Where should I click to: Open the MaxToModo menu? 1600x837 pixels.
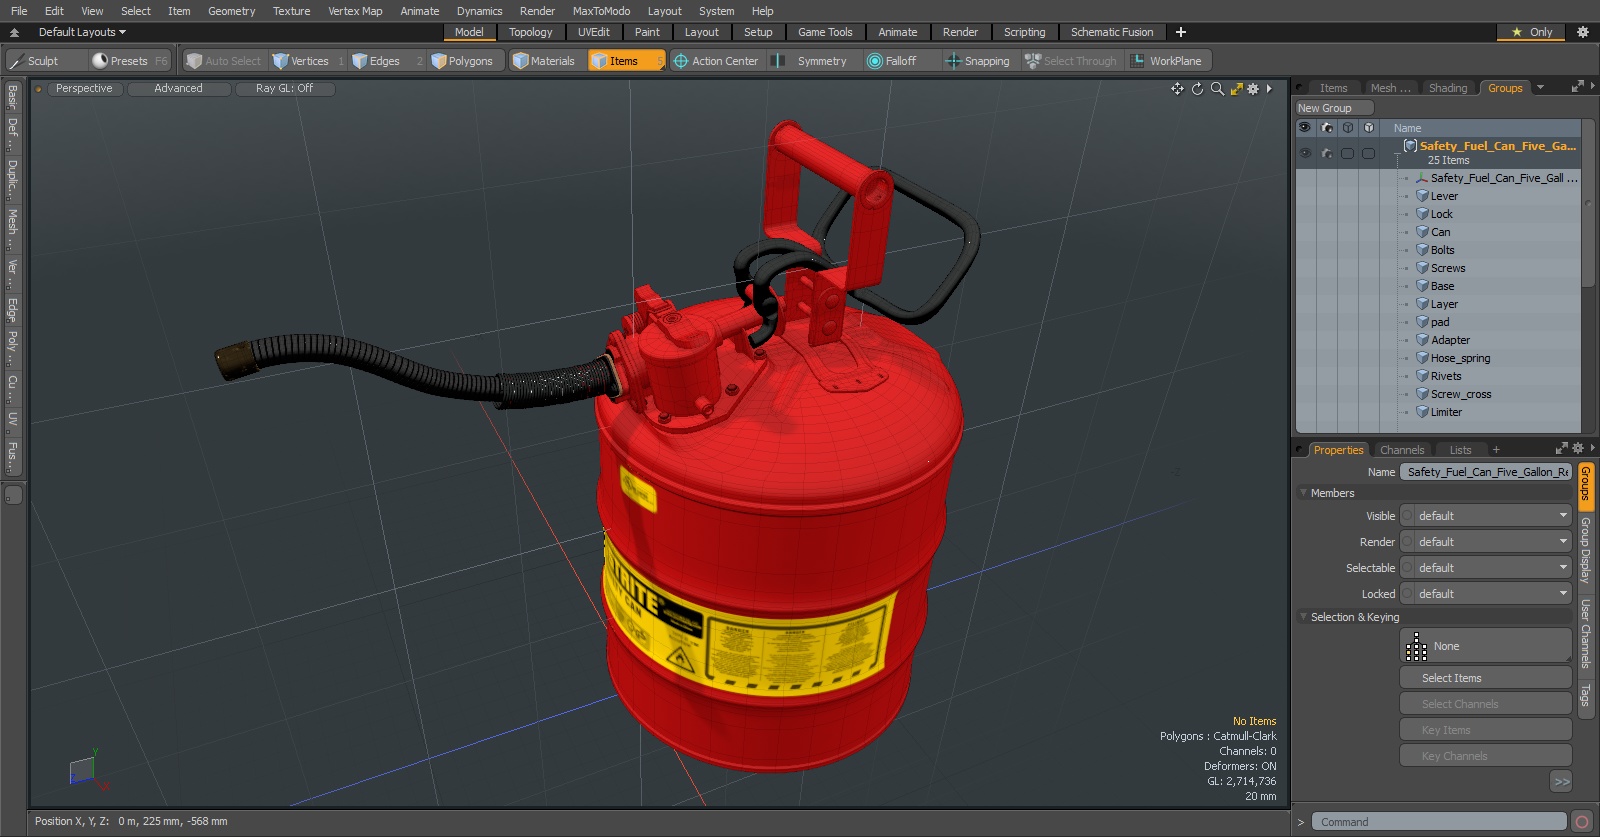tap(601, 11)
